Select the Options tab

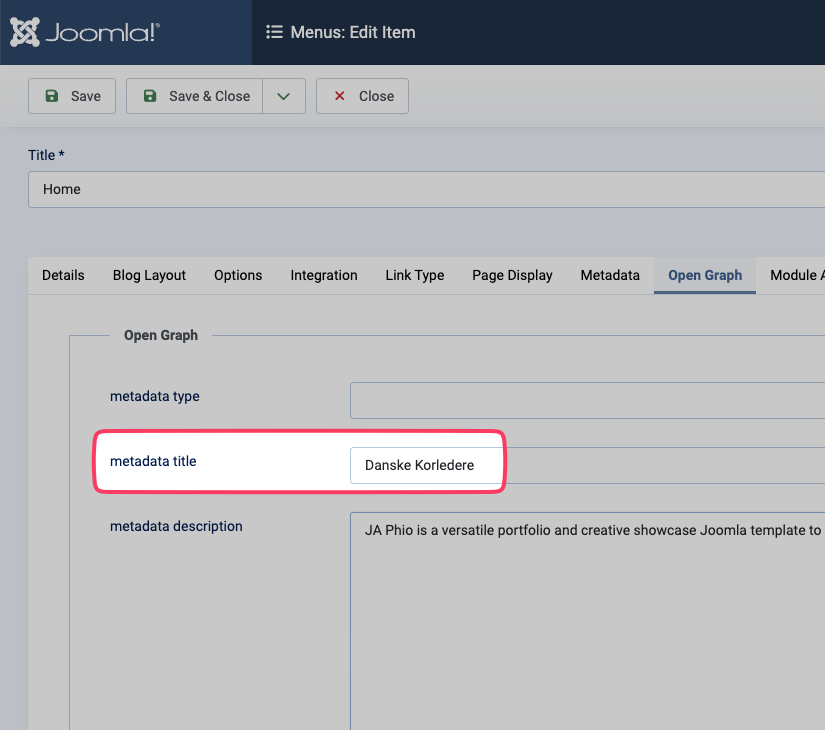click(238, 275)
